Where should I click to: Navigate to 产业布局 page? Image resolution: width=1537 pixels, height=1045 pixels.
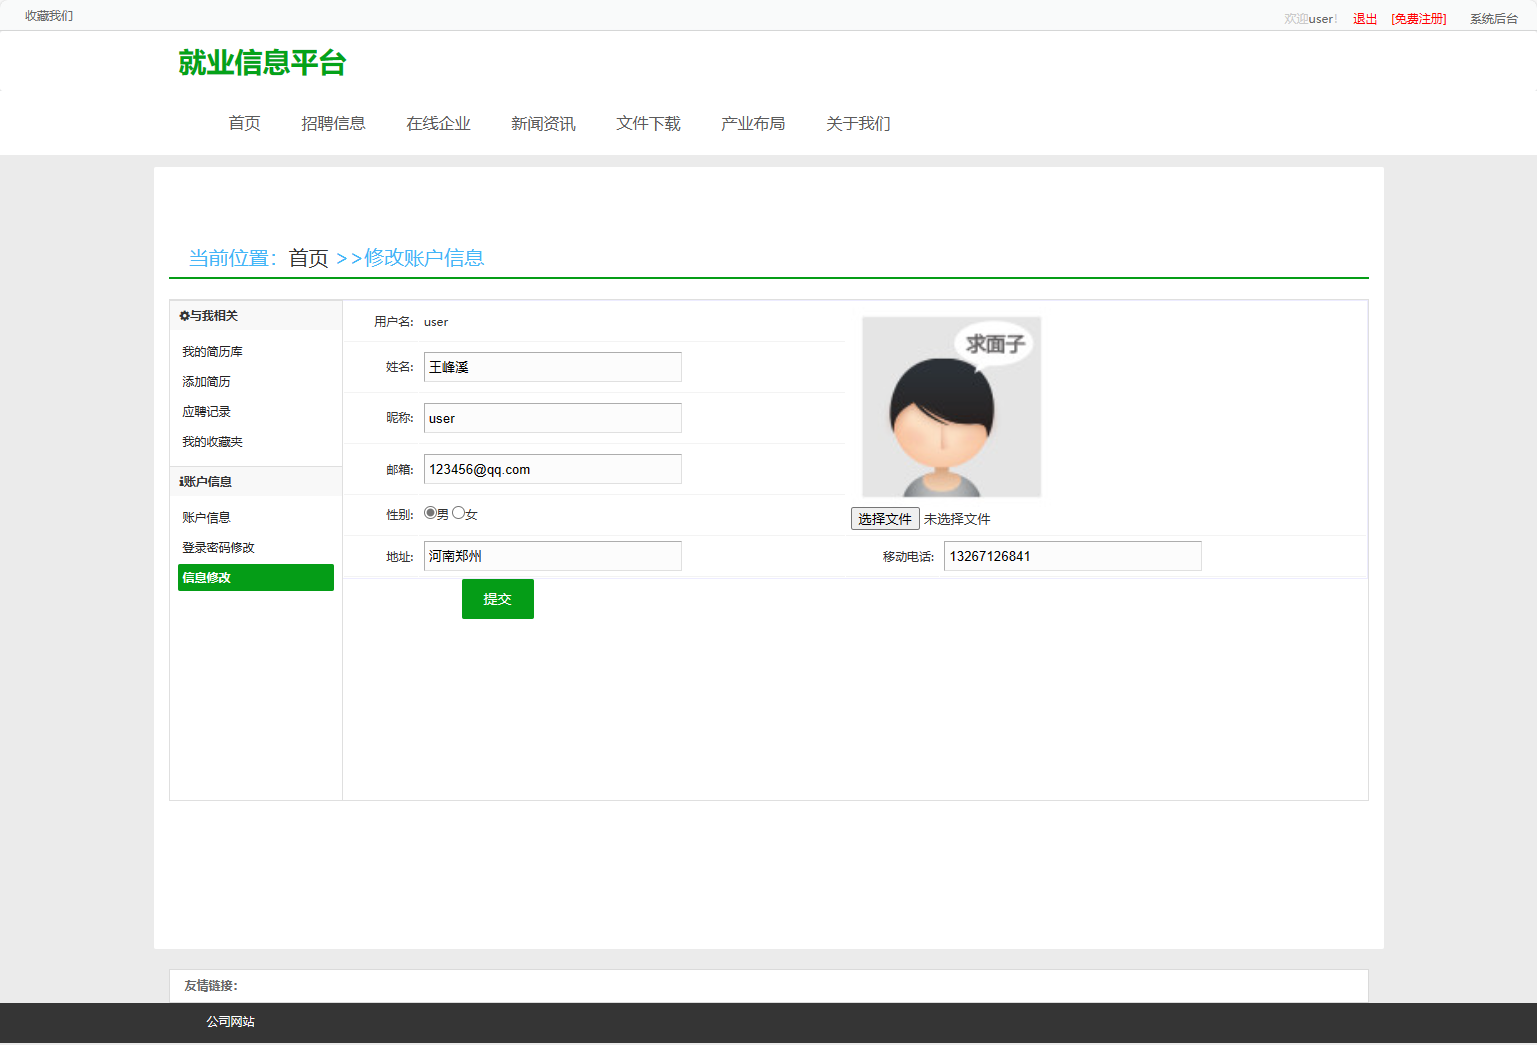click(753, 123)
